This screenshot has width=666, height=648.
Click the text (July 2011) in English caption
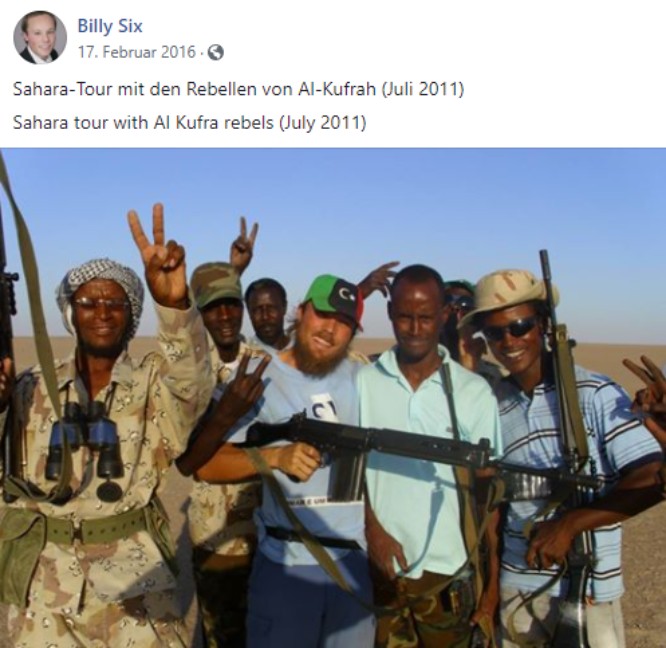(322, 123)
